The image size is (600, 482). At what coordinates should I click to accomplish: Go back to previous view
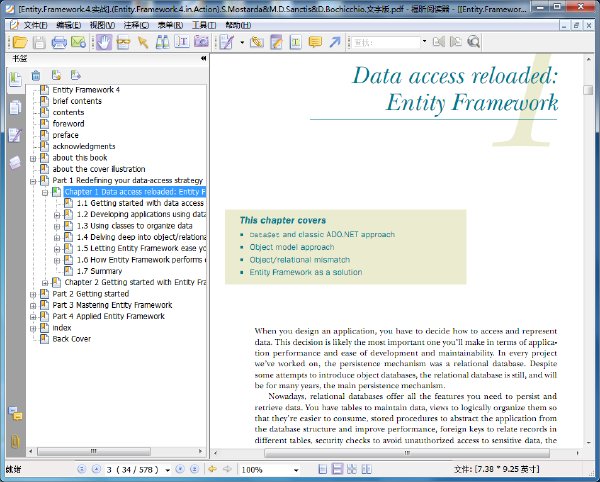click(212, 469)
